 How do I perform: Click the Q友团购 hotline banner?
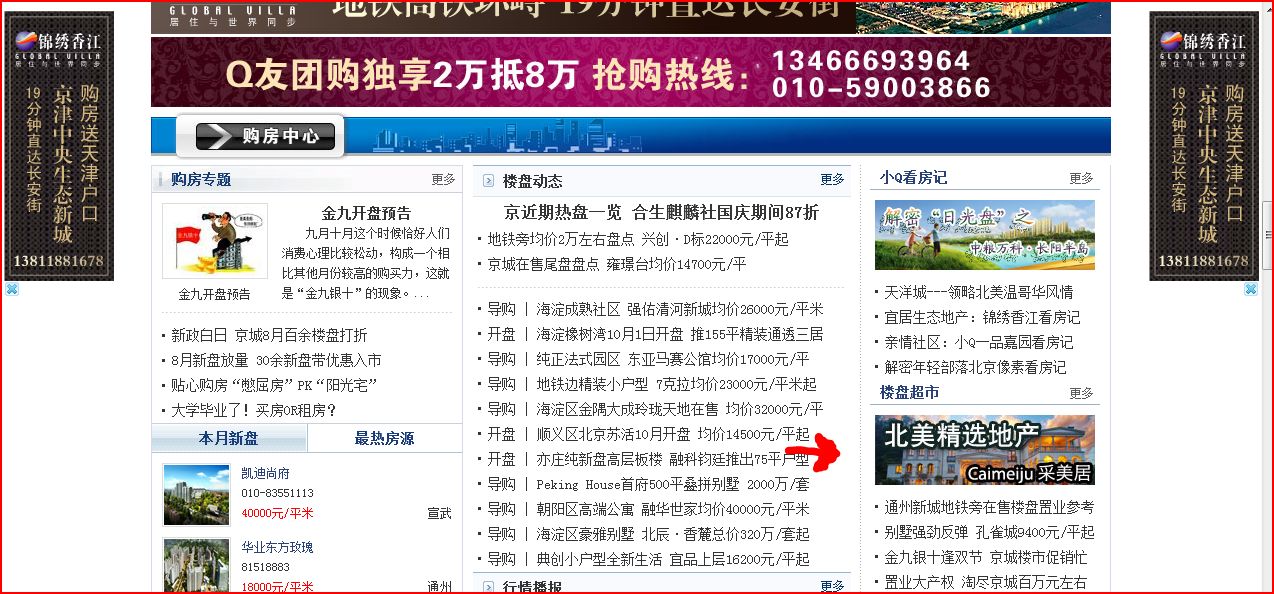pyautogui.click(x=630, y=72)
